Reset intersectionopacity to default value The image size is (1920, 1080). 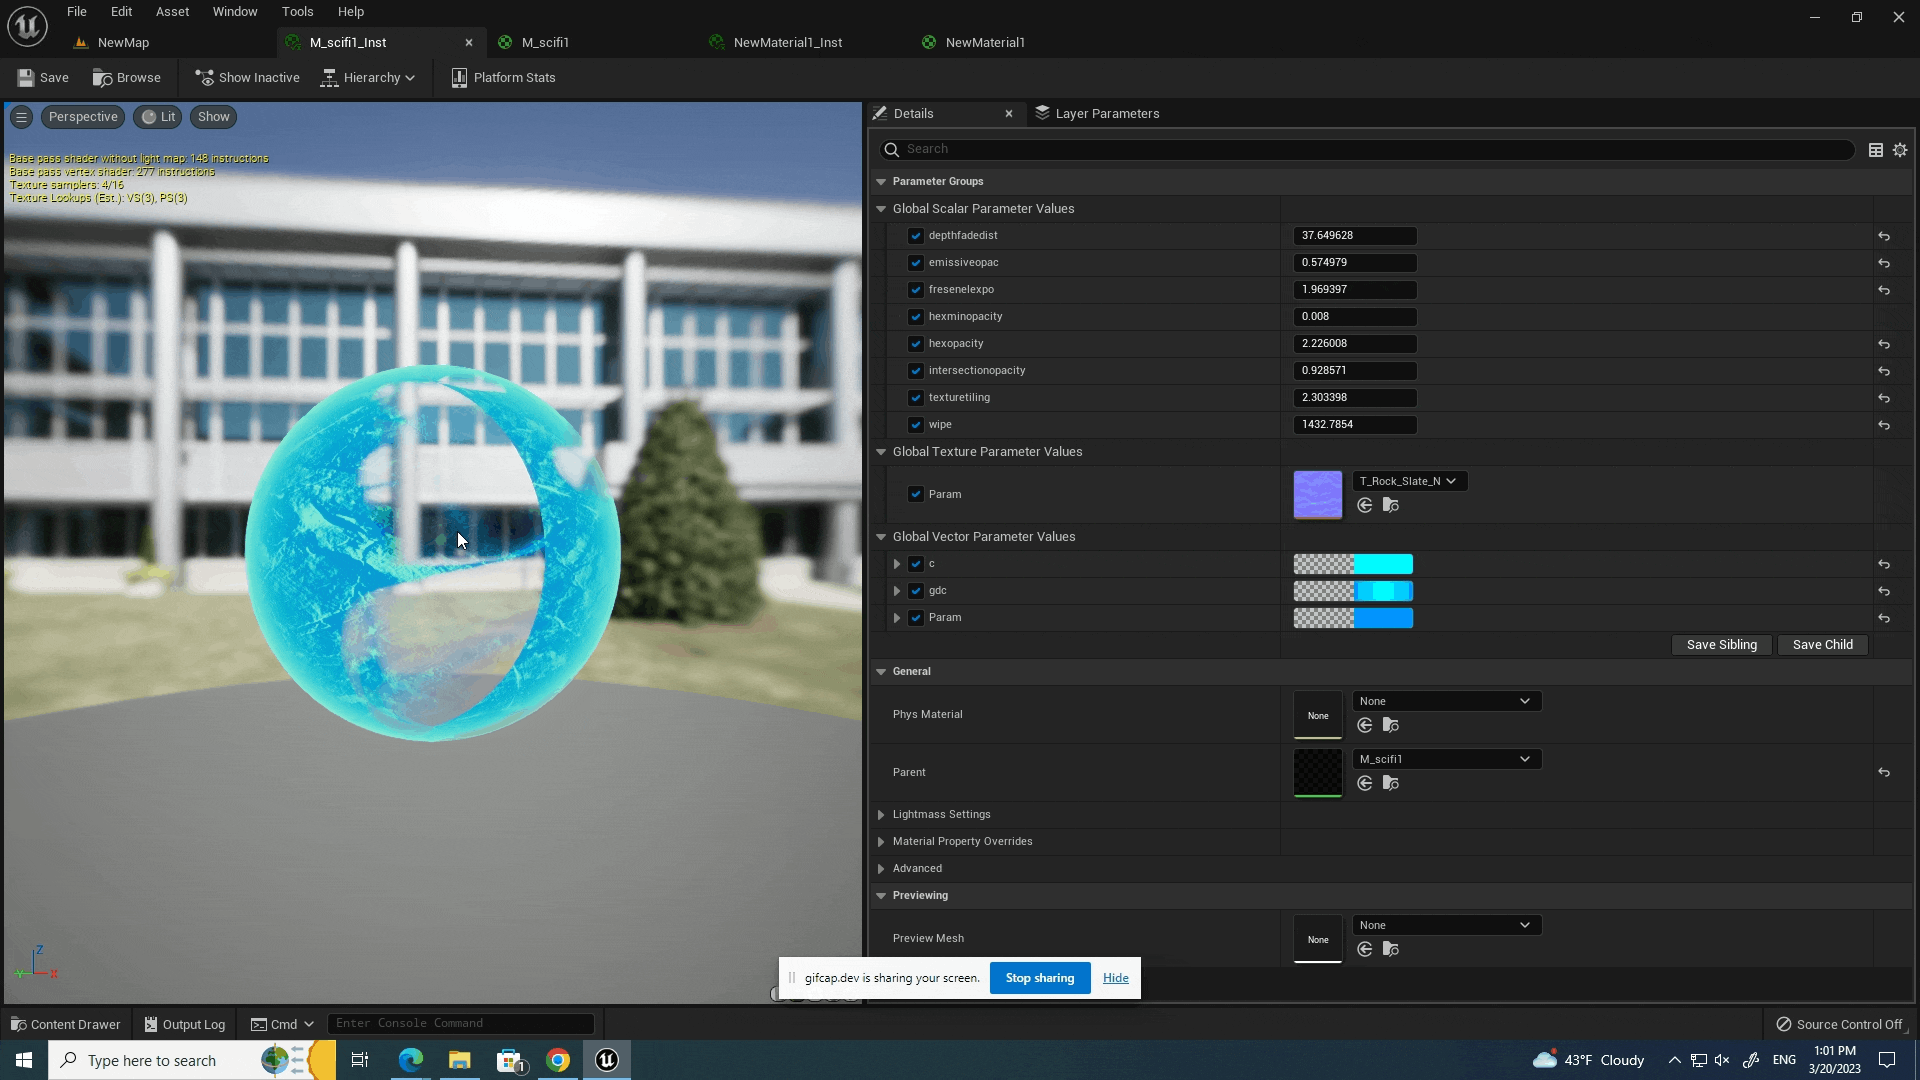[x=1884, y=371]
